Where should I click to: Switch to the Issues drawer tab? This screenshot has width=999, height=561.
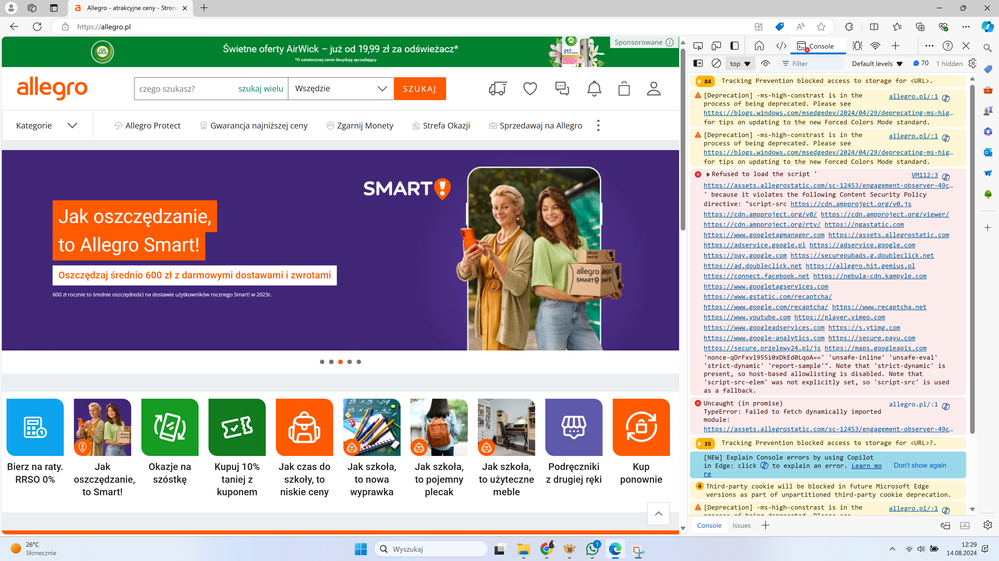pyautogui.click(x=741, y=525)
